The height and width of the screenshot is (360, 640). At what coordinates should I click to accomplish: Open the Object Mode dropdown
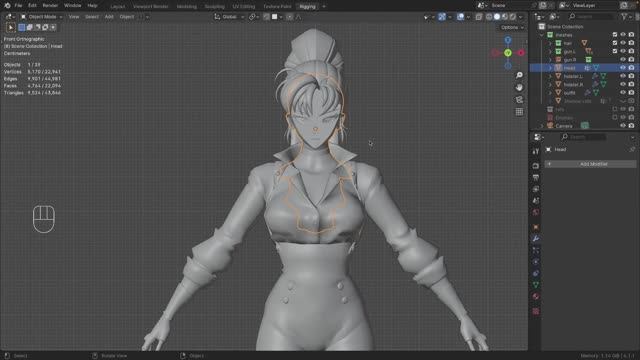(x=42, y=17)
